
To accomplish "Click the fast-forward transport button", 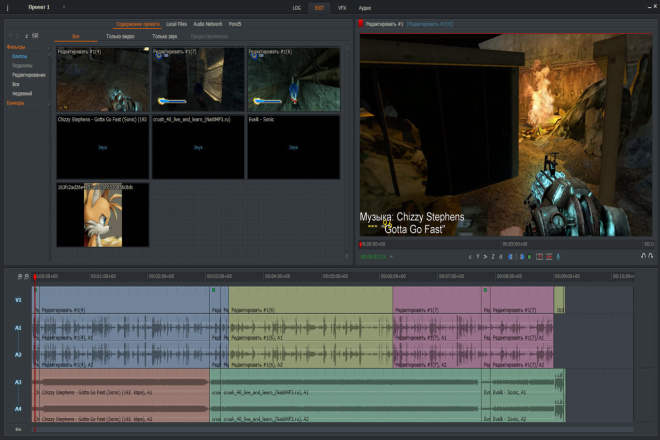I will (x=500, y=256).
